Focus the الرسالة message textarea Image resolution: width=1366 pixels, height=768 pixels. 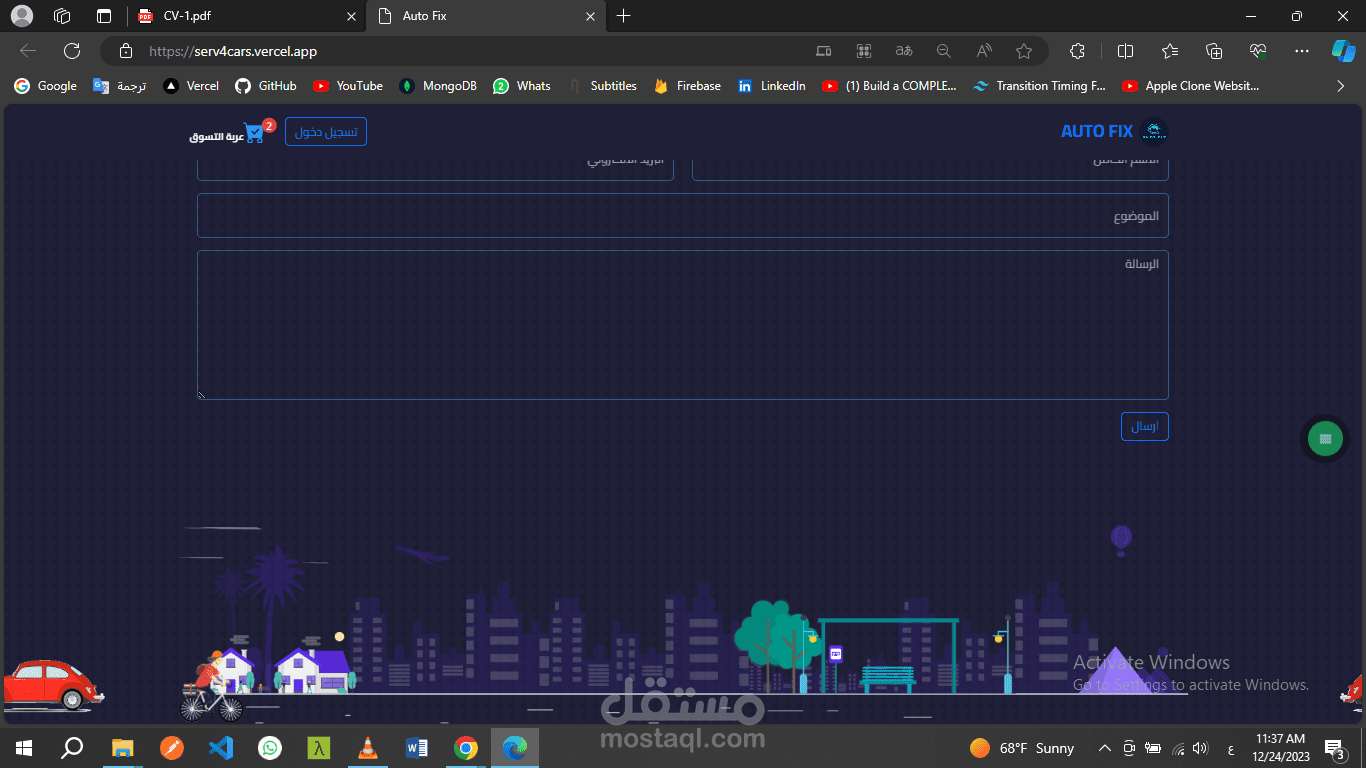tap(683, 325)
